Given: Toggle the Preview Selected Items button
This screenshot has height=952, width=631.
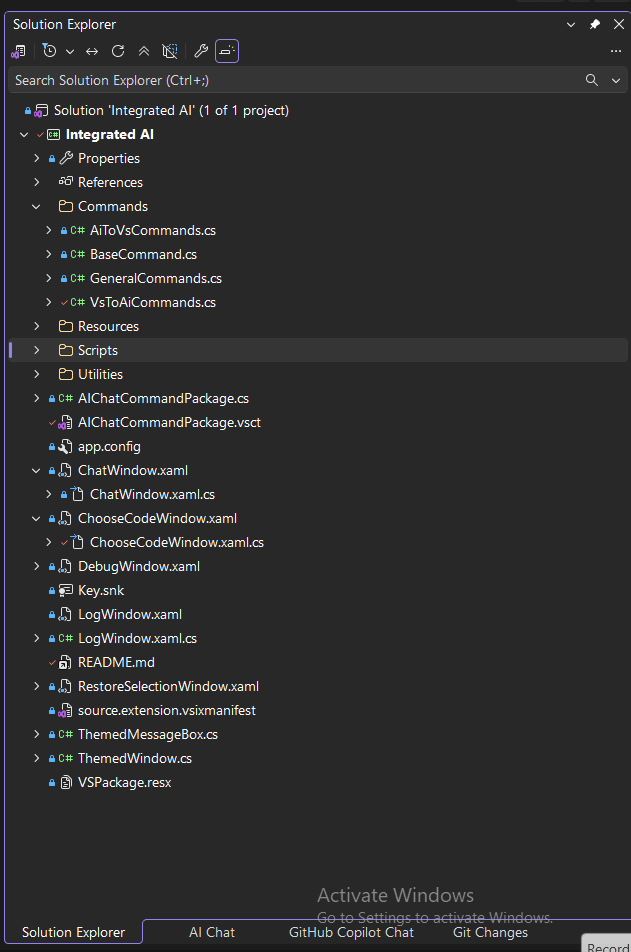Looking at the screenshot, I should 227,52.
